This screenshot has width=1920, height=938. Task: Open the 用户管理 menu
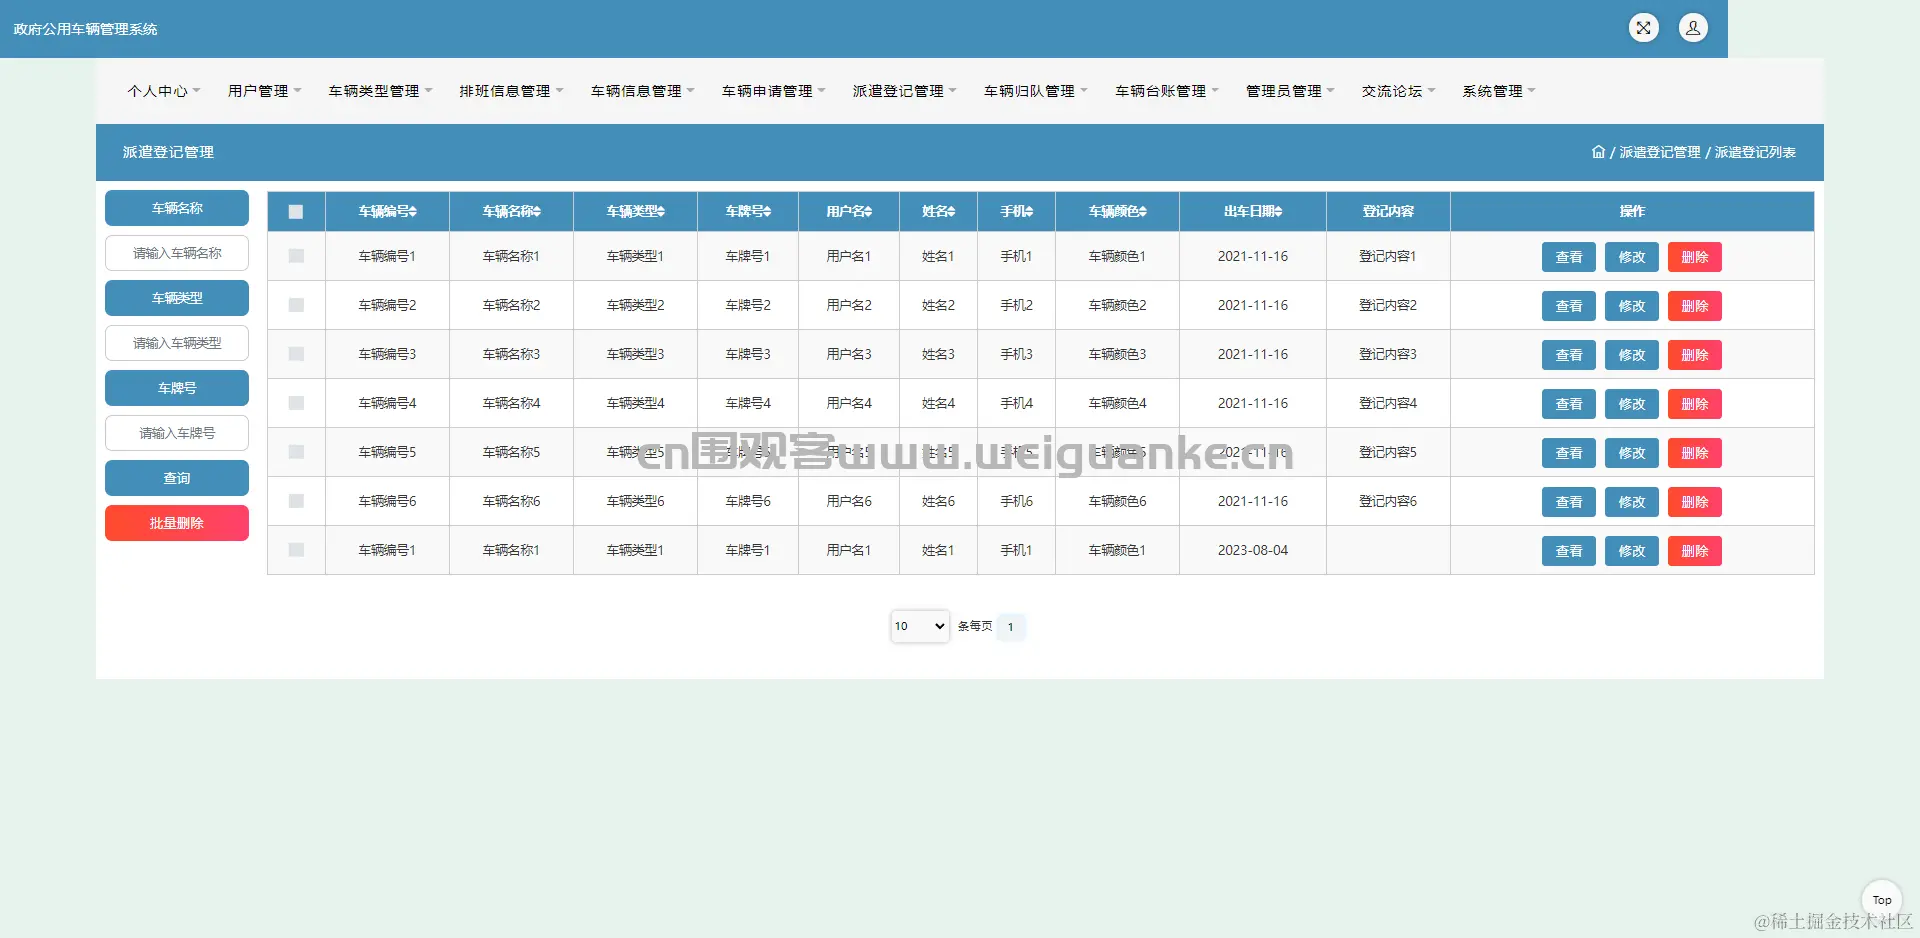coord(264,91)
